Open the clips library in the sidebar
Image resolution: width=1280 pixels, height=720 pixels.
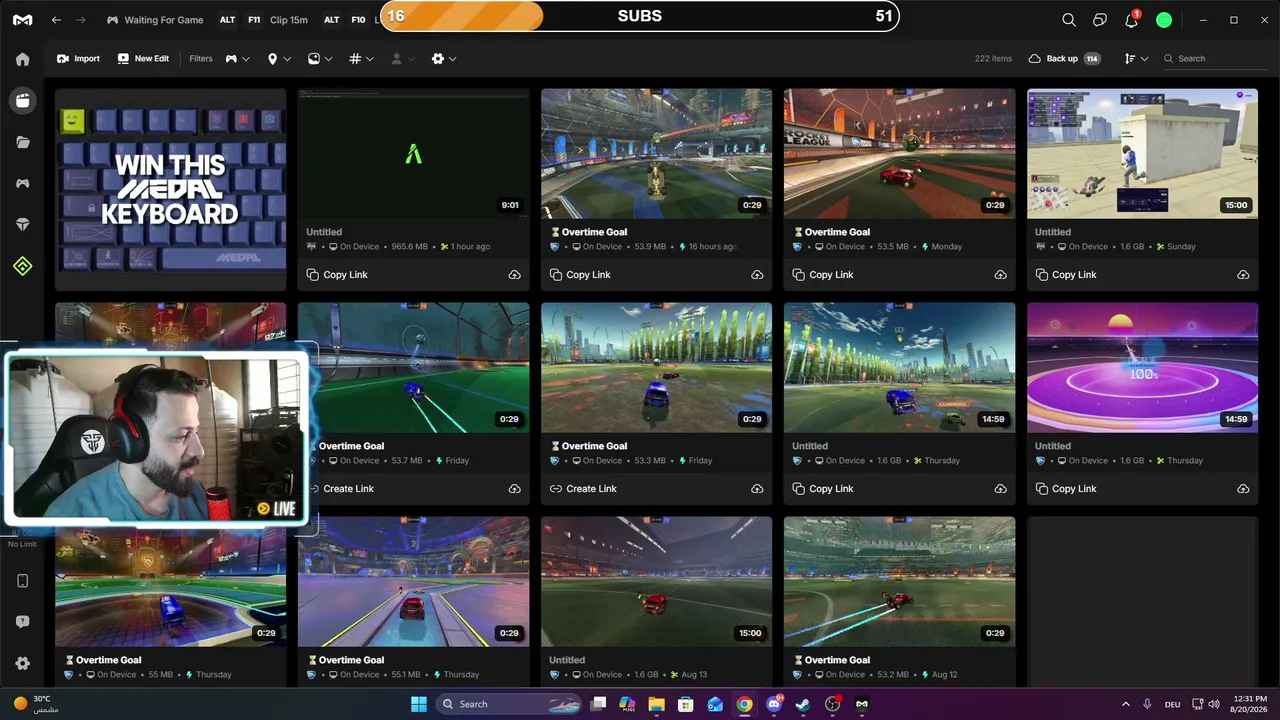tap(22, 100)
